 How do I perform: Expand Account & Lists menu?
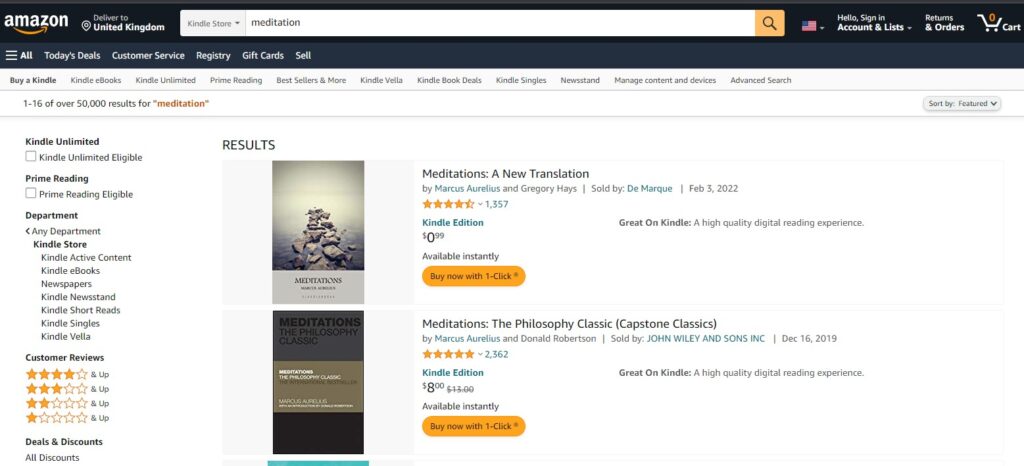(x=874, y=23)
